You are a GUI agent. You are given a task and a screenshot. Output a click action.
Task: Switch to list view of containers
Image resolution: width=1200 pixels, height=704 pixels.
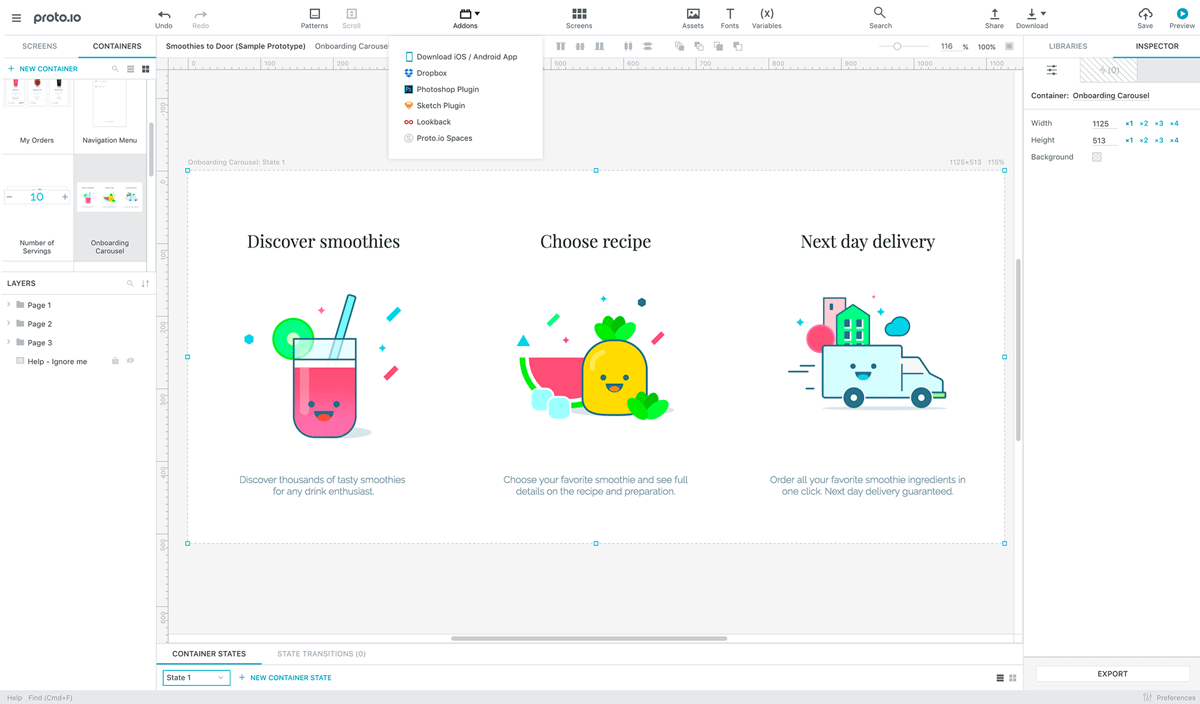coord(130,68)
